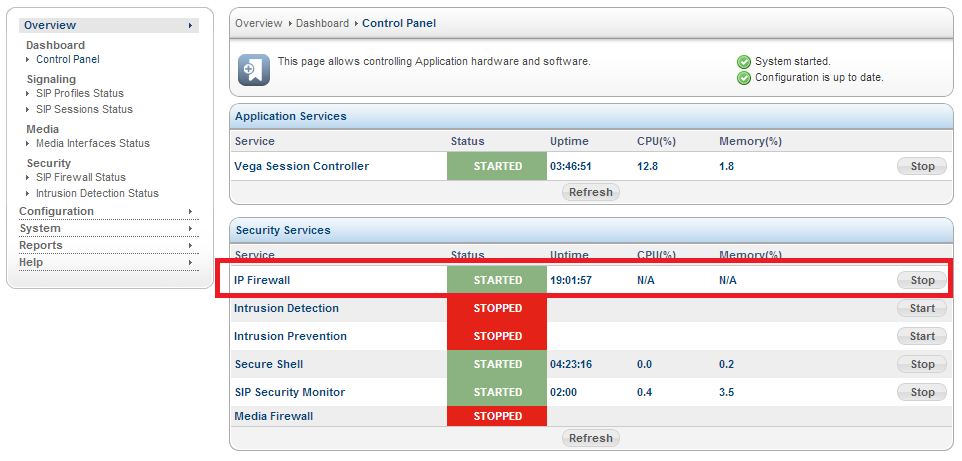Go to Media Interfaces Status
The height and width of the screenshot is (461, 962).
tap(93, 144)
